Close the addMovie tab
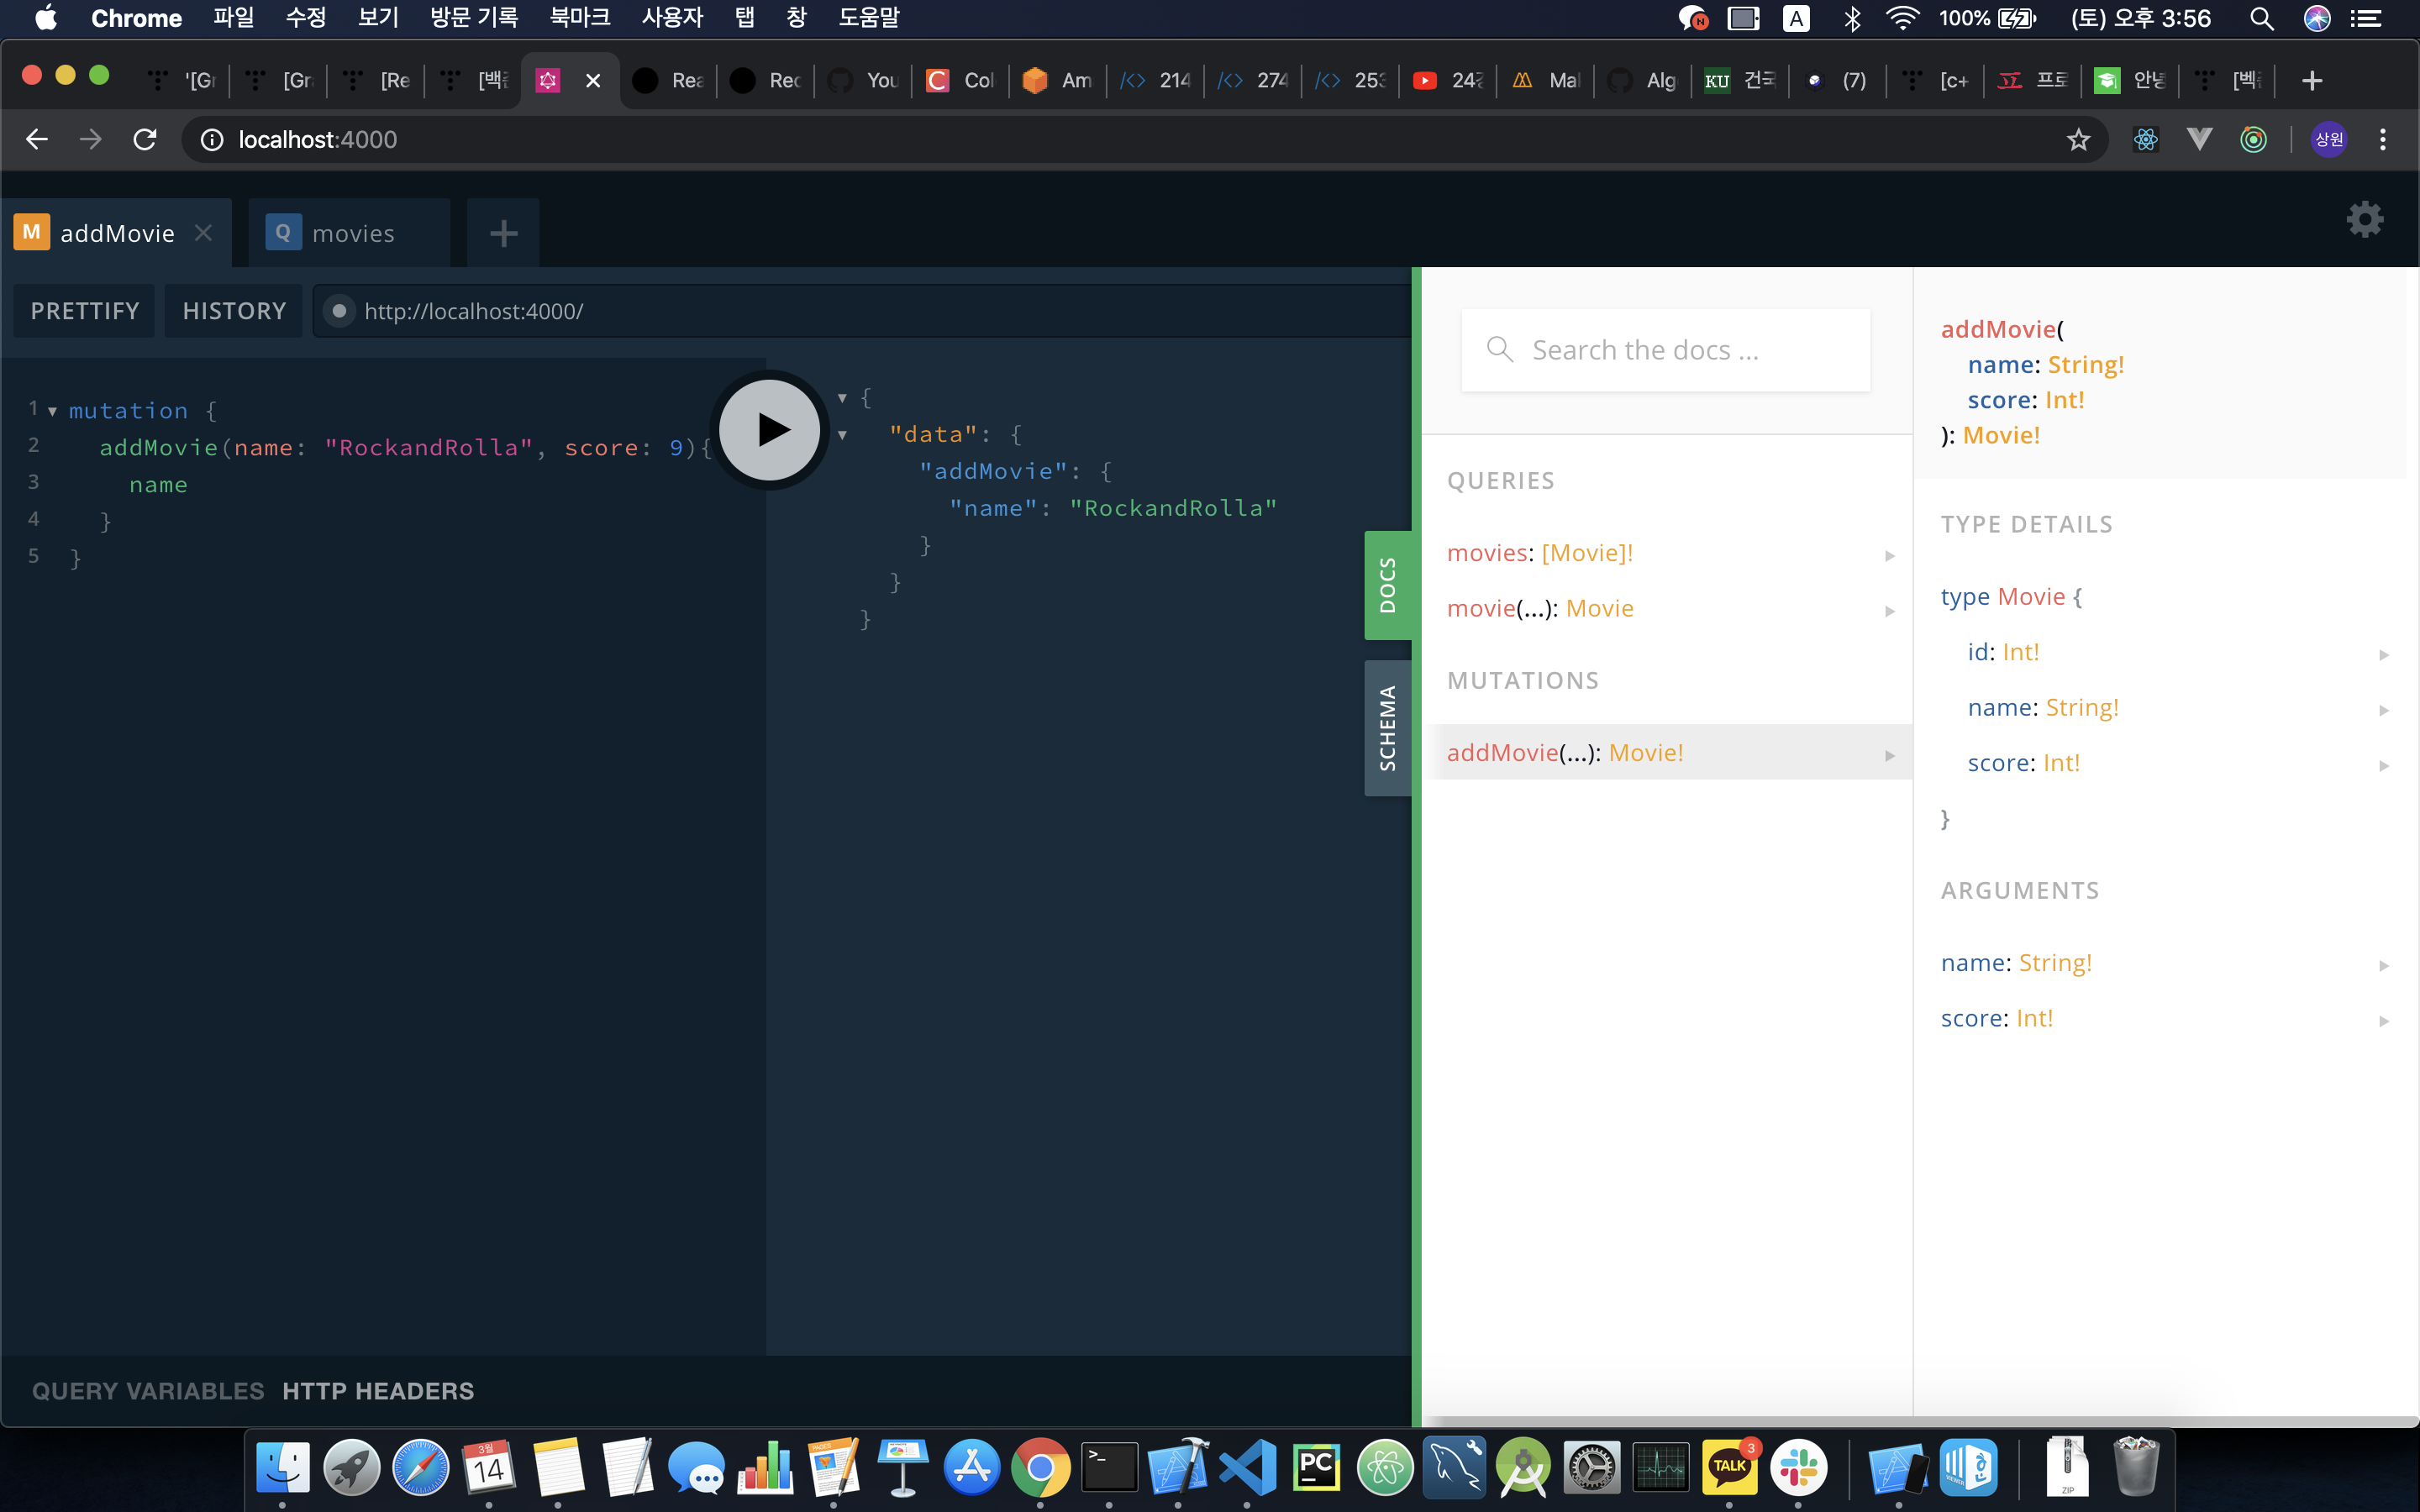Screen dimensions: 2420x1512 [x=204, y=233]
